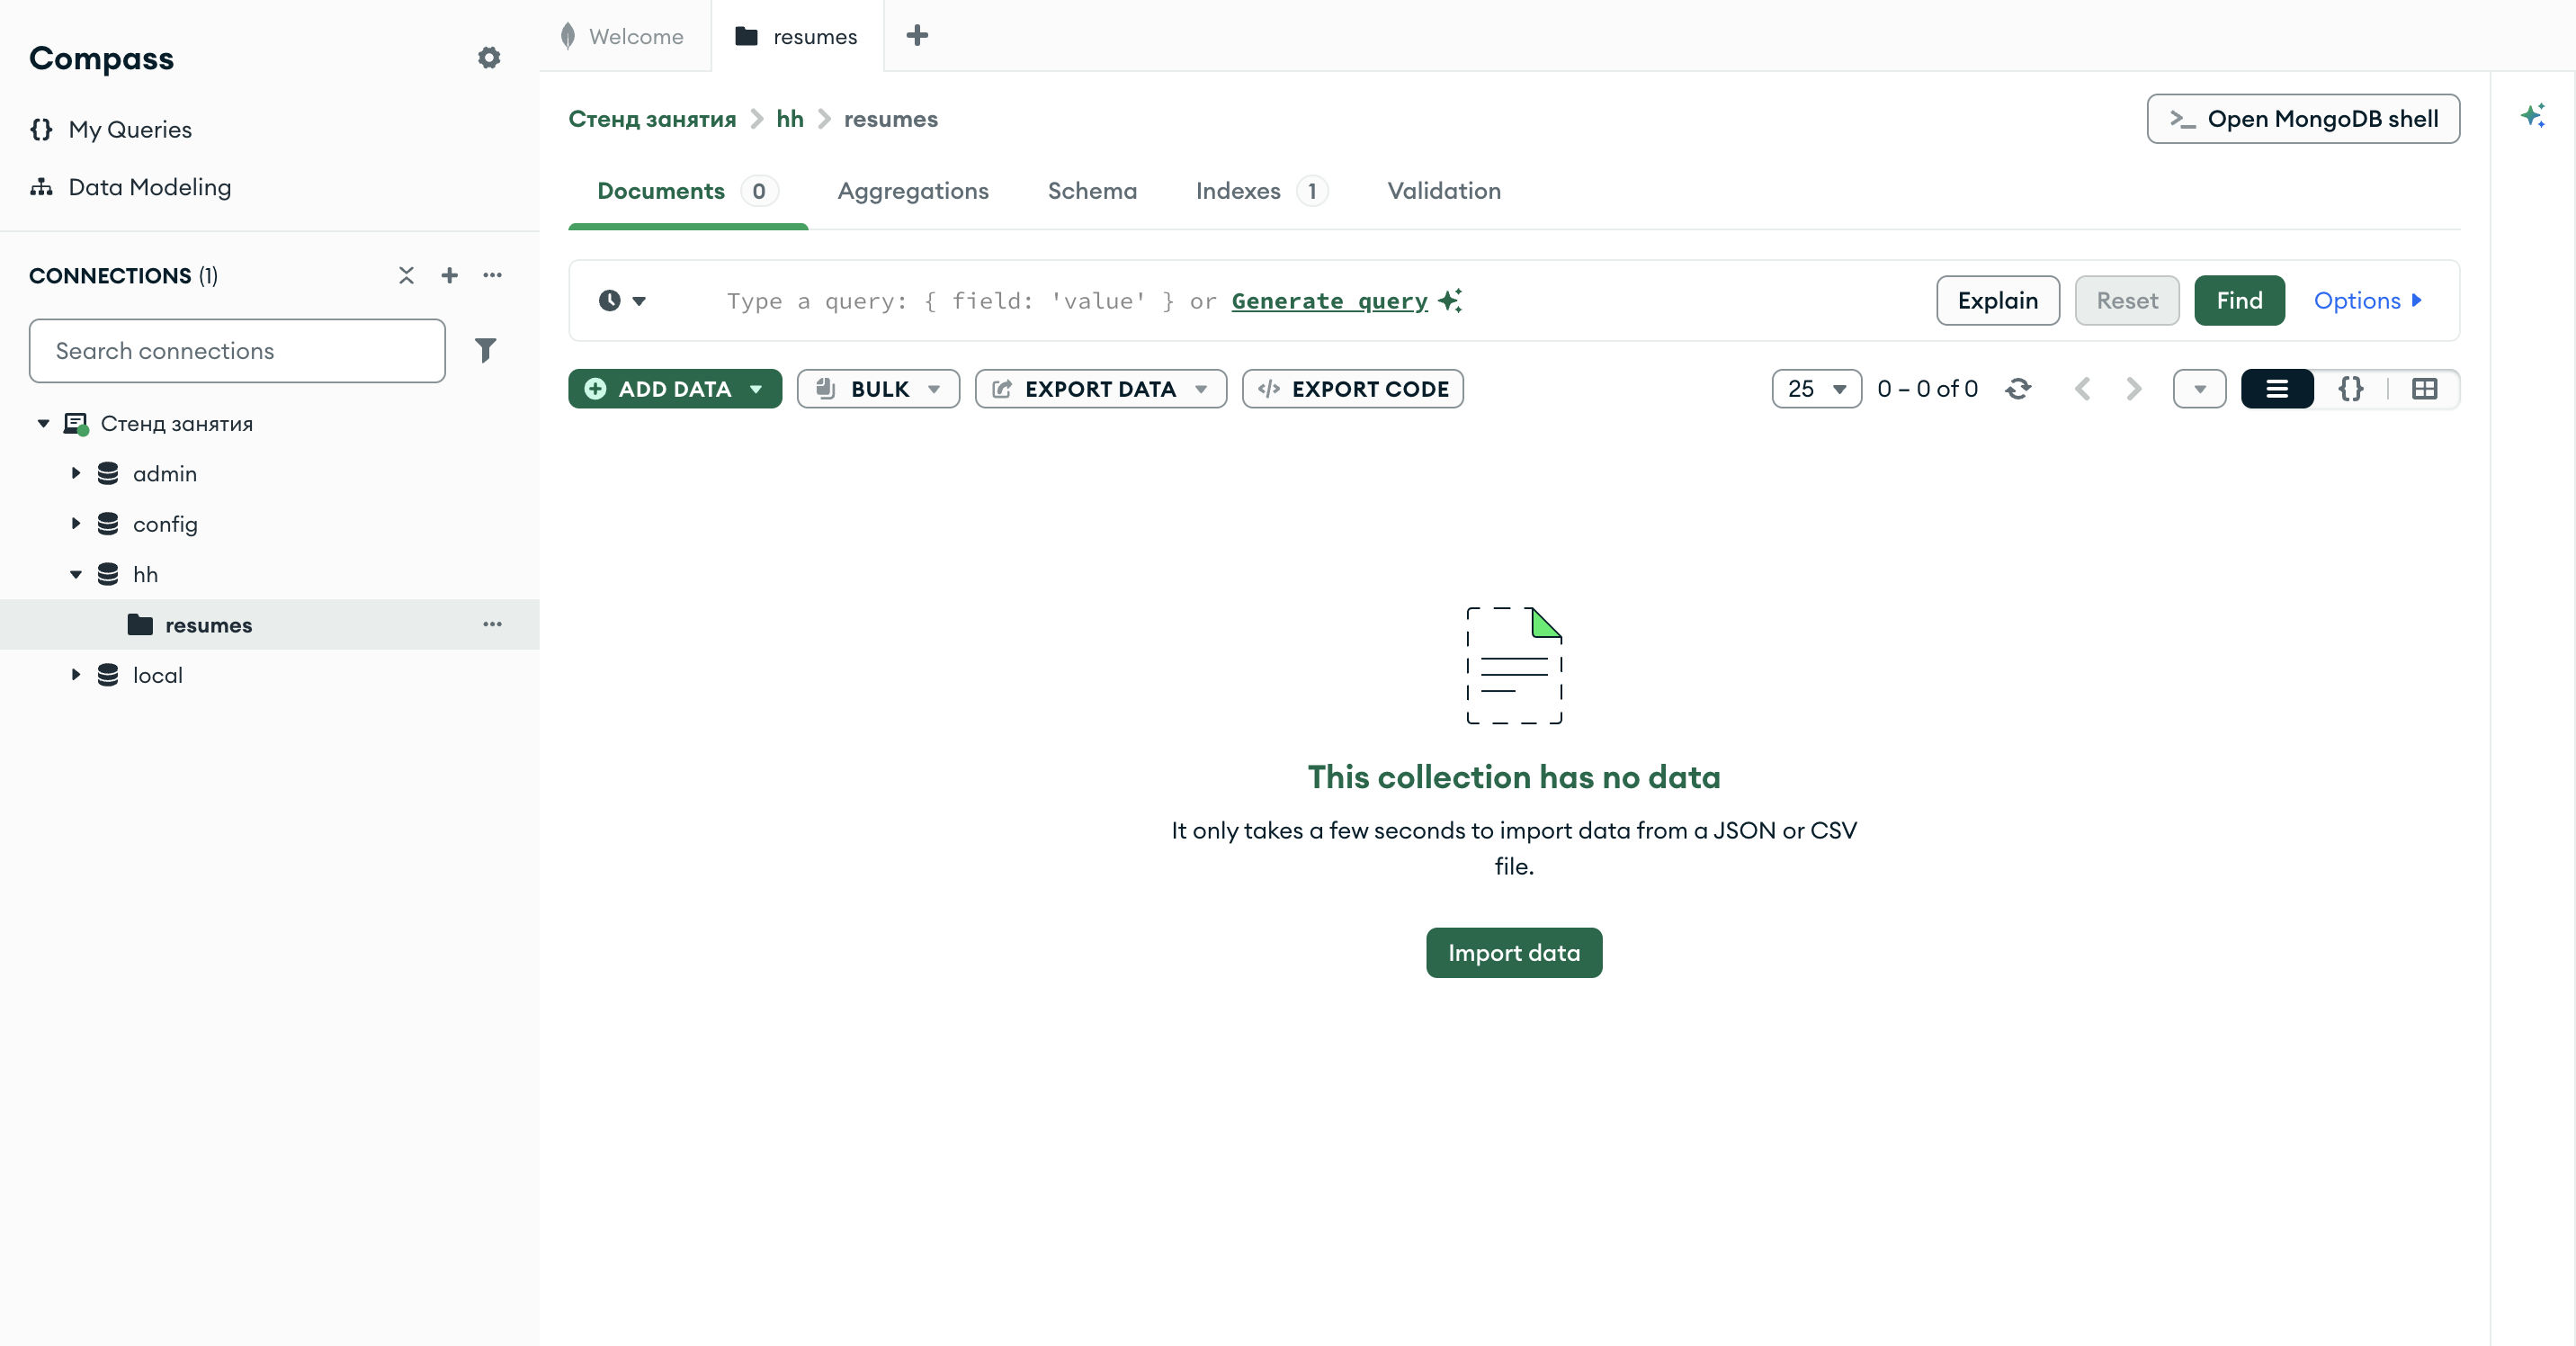Collapse all connections icon

406,275
